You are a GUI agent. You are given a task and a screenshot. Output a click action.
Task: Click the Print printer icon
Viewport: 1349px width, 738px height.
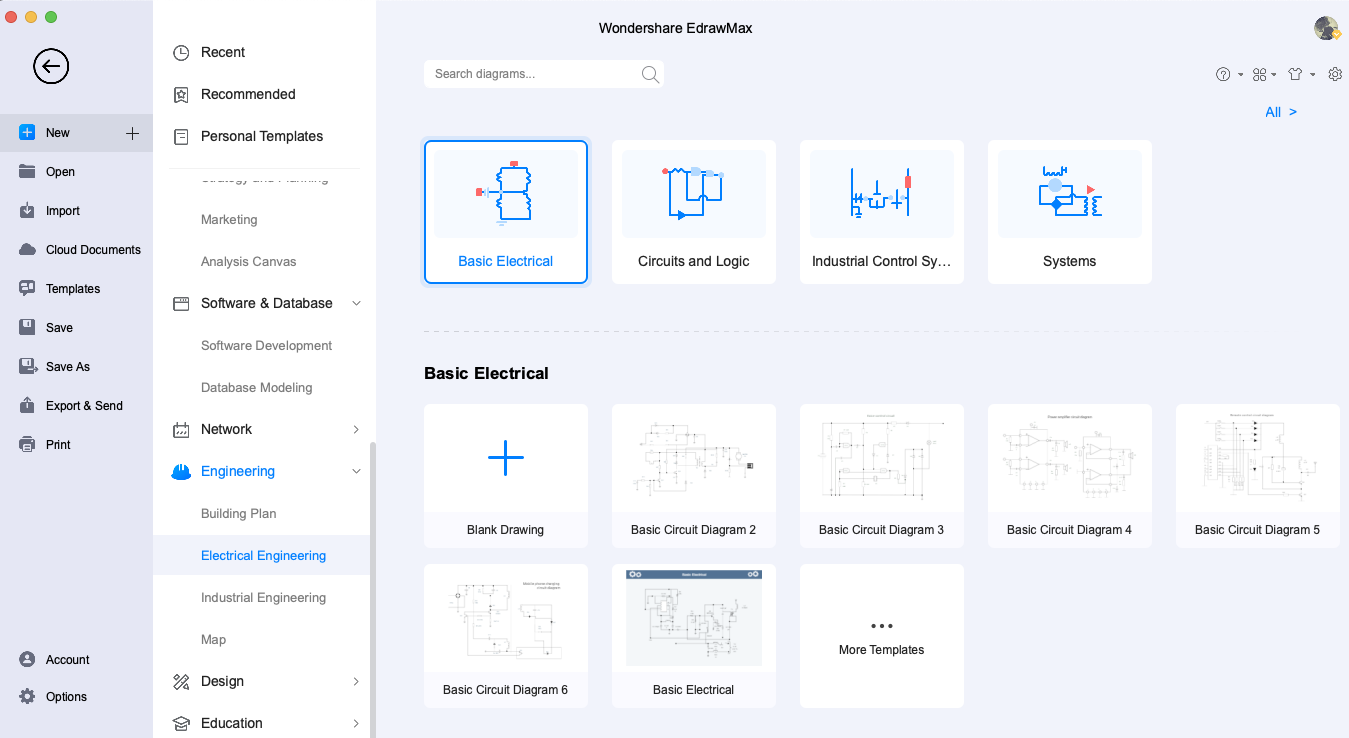click(x=27, y=445)
